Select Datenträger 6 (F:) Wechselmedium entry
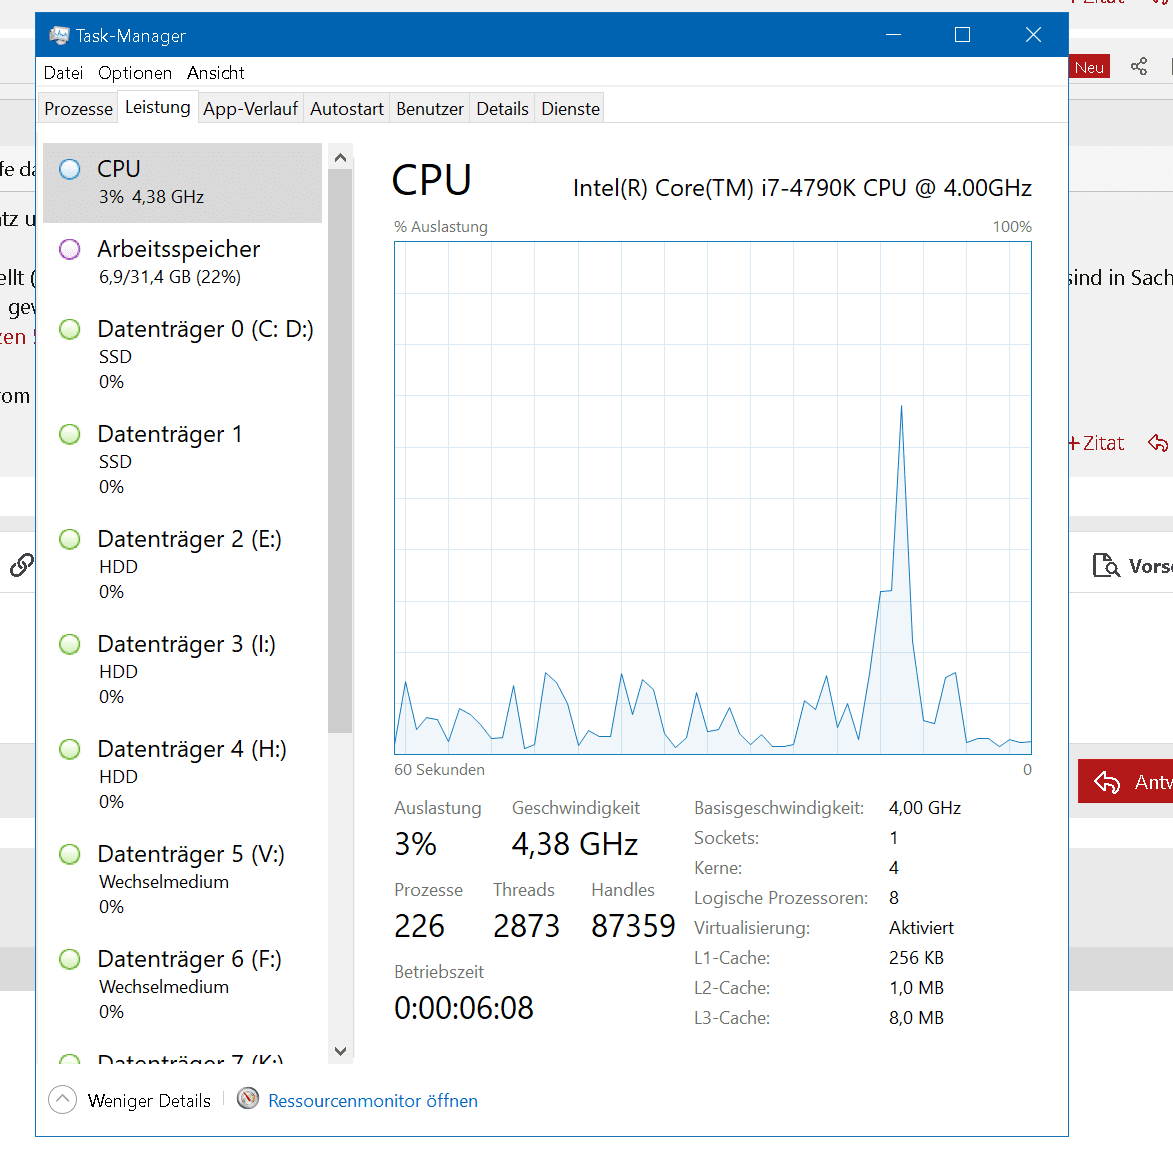1173x1163 pixels. point(183,985)
